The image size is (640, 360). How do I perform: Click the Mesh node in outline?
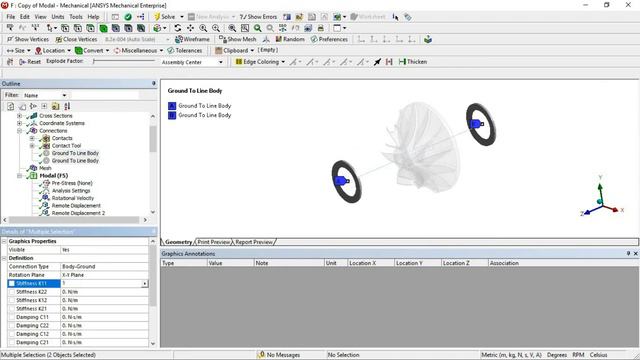tap(45, 168)
